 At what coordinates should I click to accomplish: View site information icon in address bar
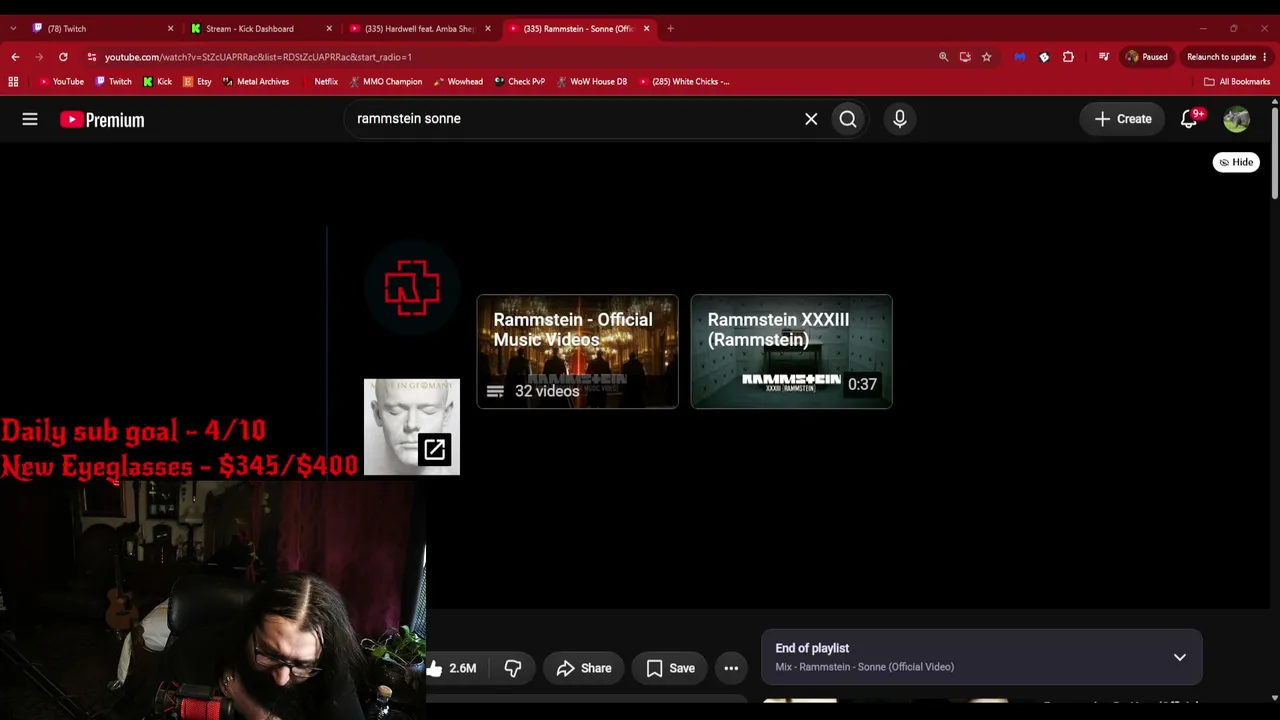pyautogui.click(x=92, y=57)
